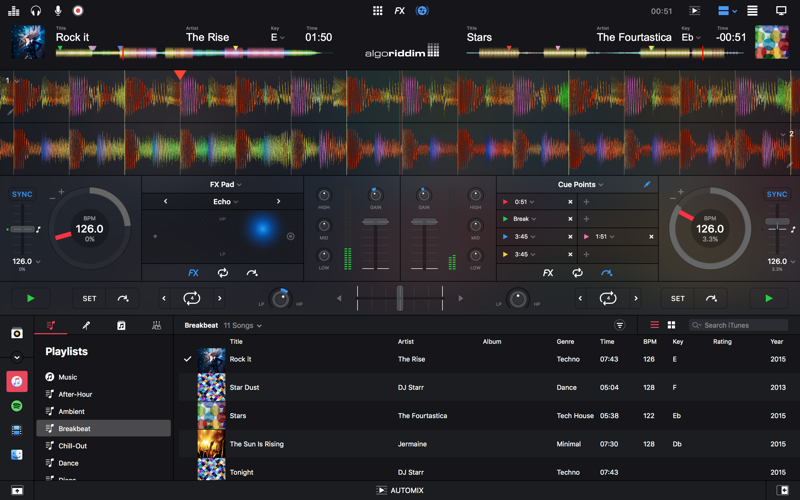The image size is (800, 500).
Task: Delete the 0:51 cue point
Action: point(570,202)
